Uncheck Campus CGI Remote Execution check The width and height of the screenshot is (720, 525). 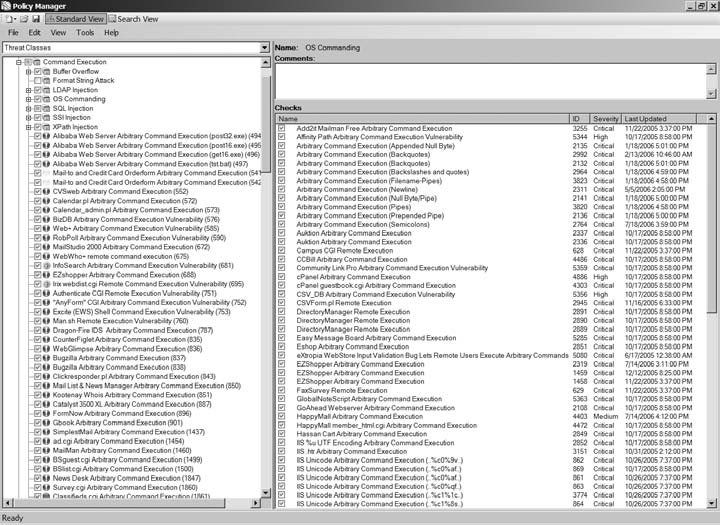(281, 250)
